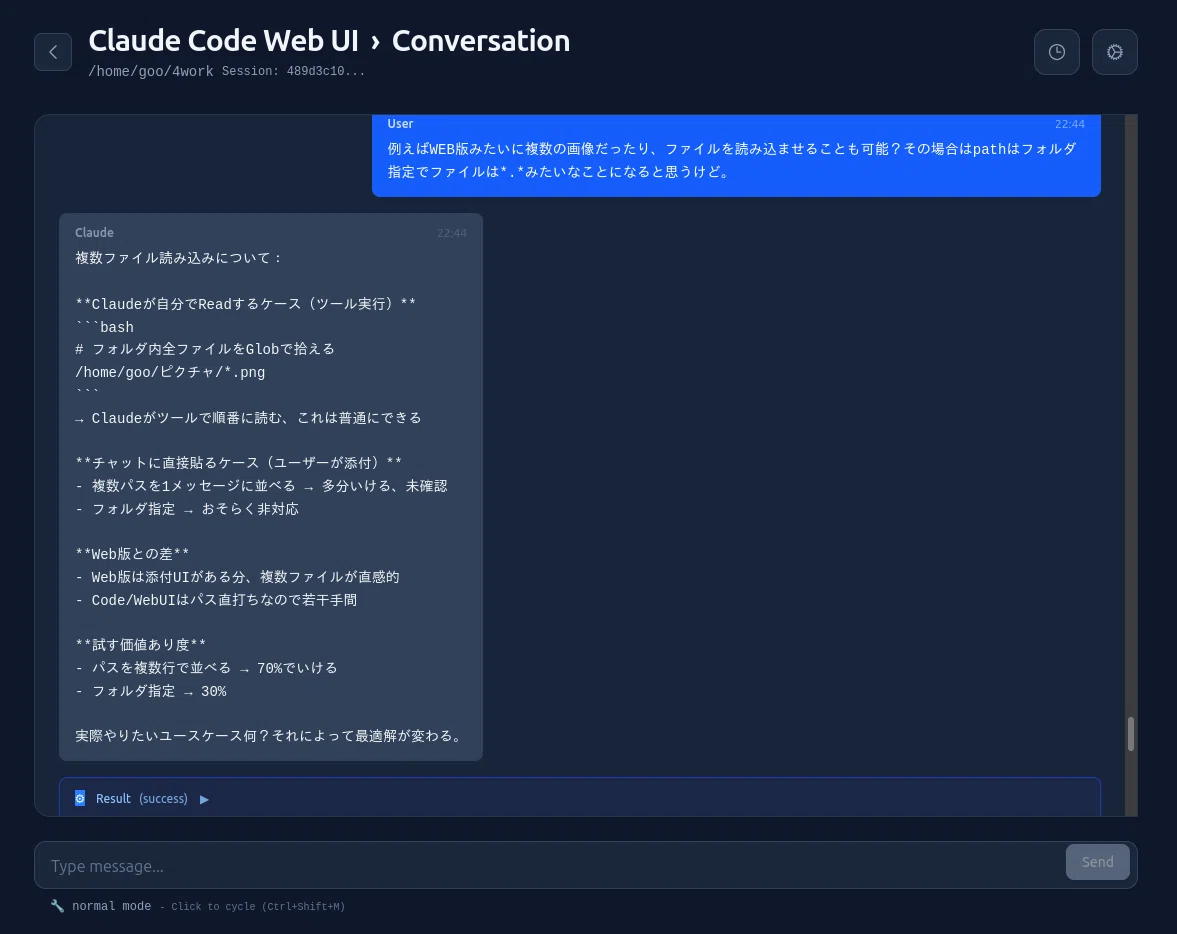Click the Session: 489d3c10... label
Screen dimensions: 1177x934
(x=293, y=71)
